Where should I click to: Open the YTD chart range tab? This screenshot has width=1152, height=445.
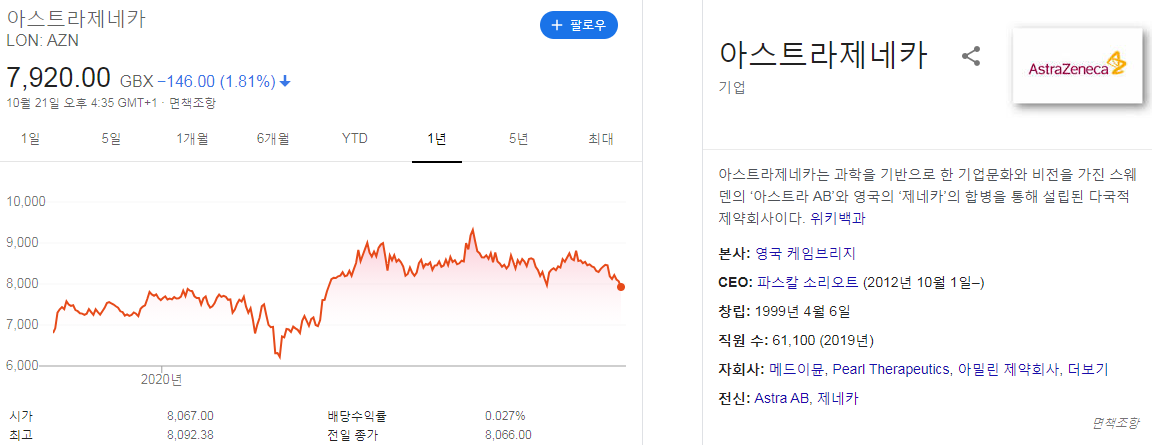[355, 138]
